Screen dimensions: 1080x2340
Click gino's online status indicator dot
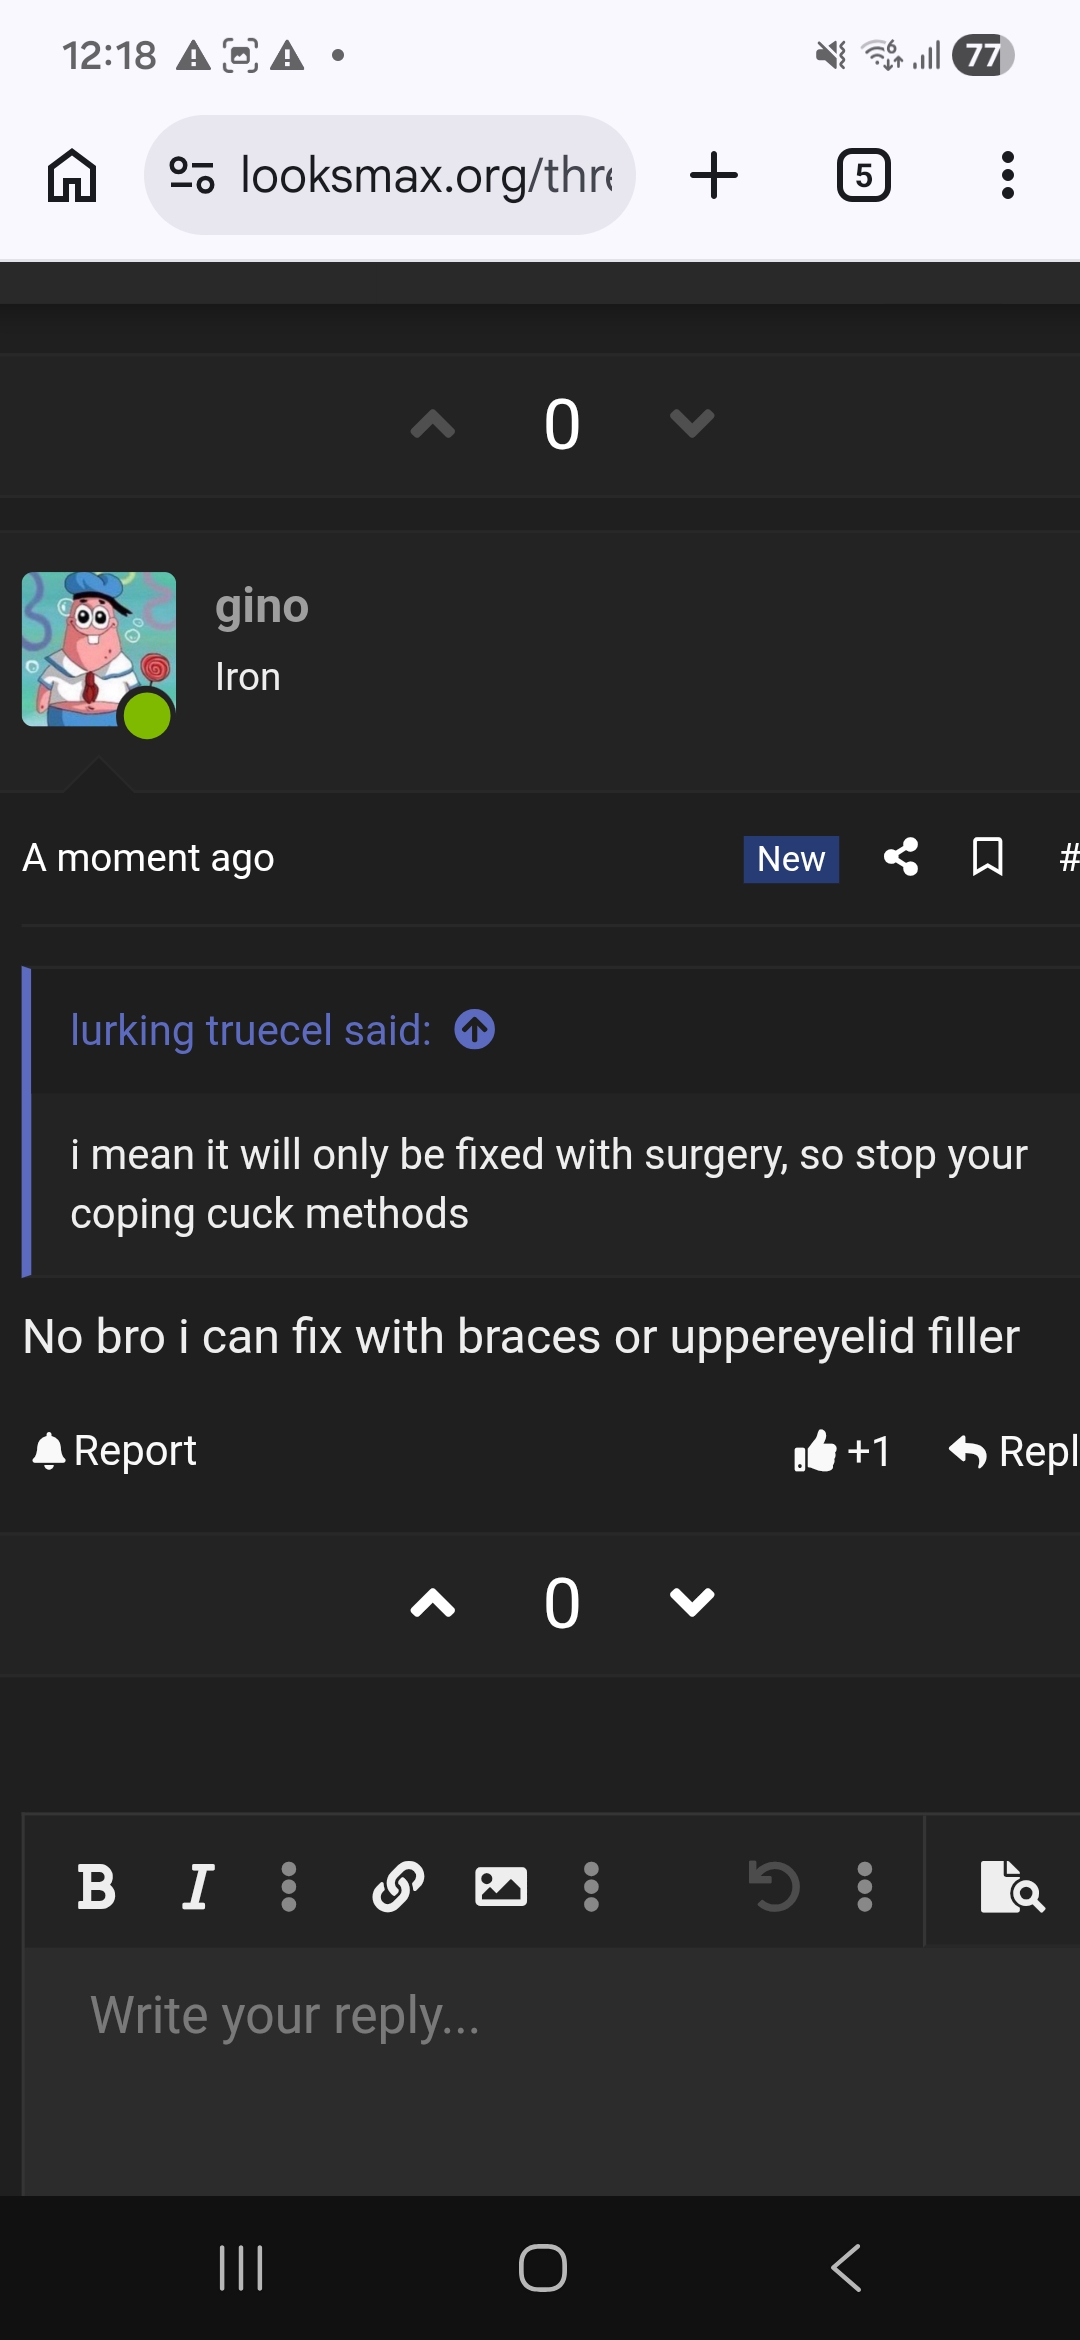pos(146,714)
